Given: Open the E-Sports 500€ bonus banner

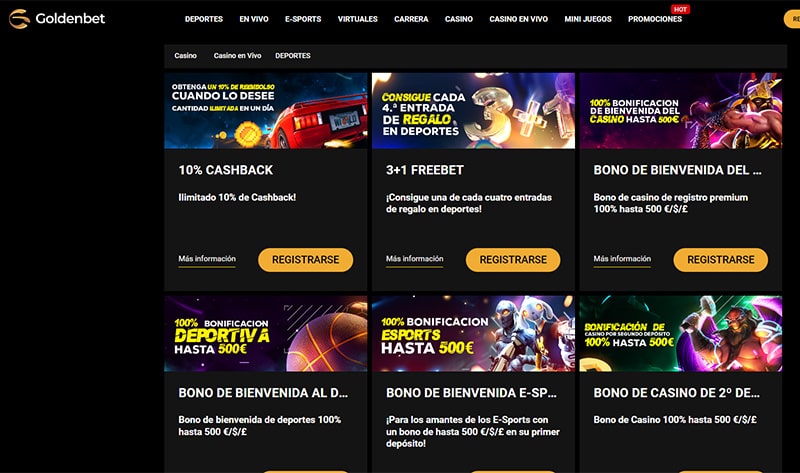Looking at the screenshot, I should pos(473,334).
